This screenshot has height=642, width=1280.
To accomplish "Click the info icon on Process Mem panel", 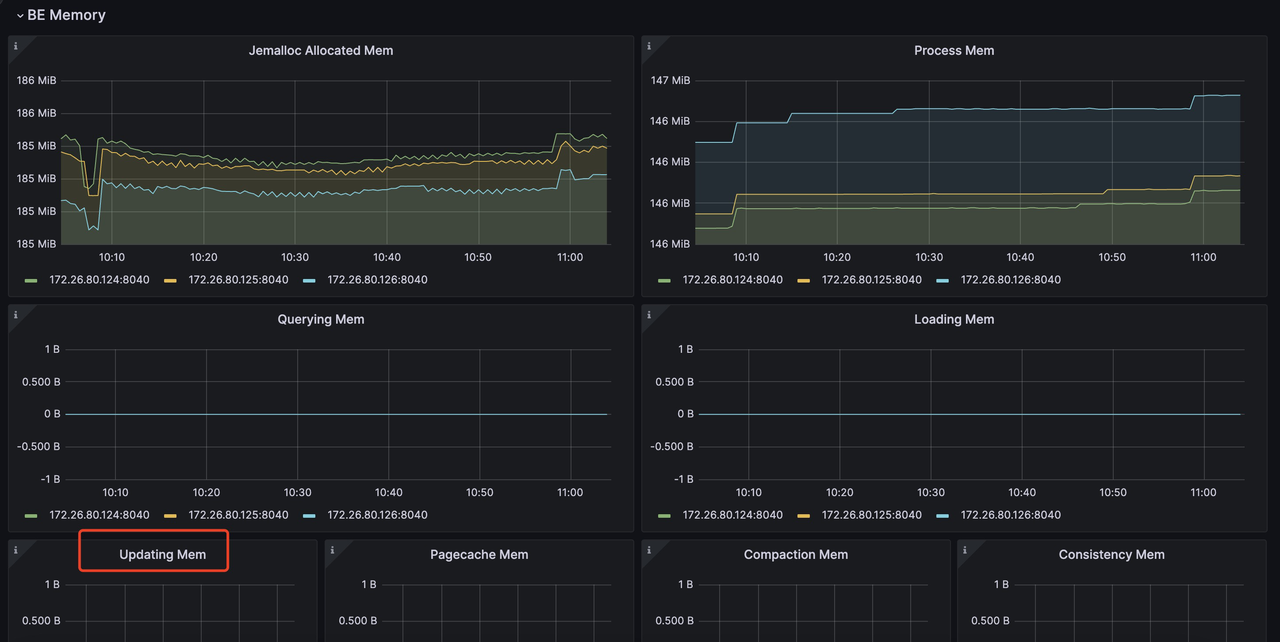I will (648, 45).
